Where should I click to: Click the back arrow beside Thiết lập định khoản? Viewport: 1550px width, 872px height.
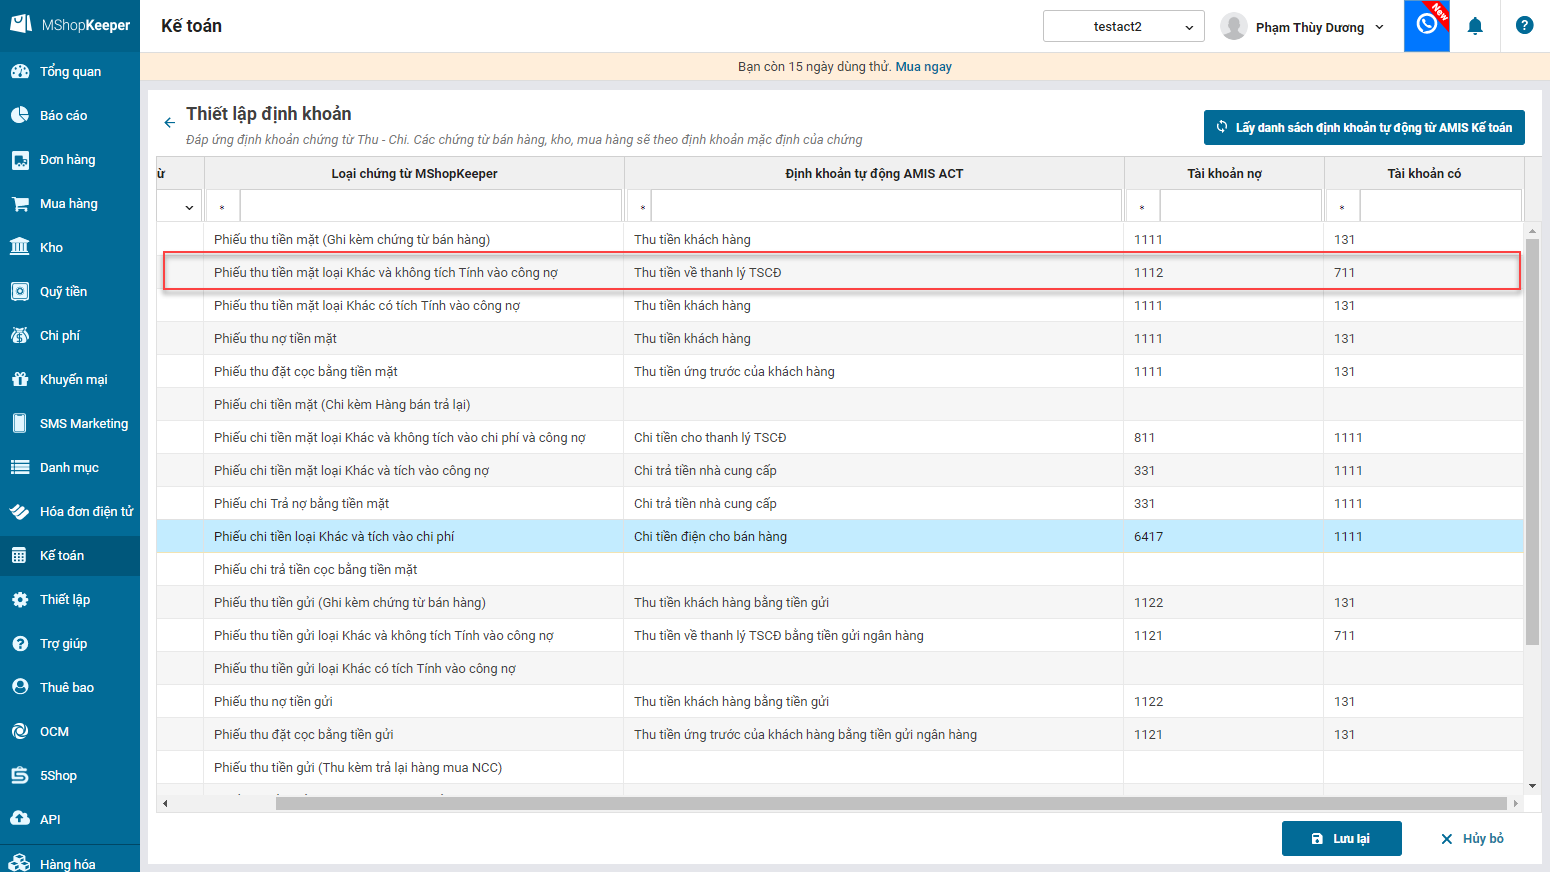169,123
